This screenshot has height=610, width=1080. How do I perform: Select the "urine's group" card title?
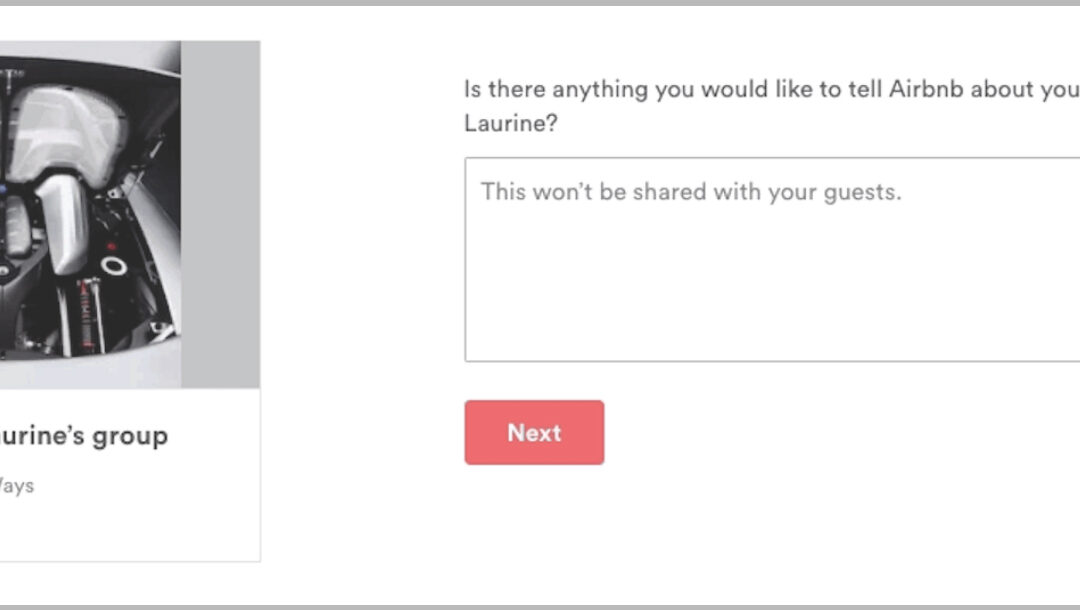[83, 436]
